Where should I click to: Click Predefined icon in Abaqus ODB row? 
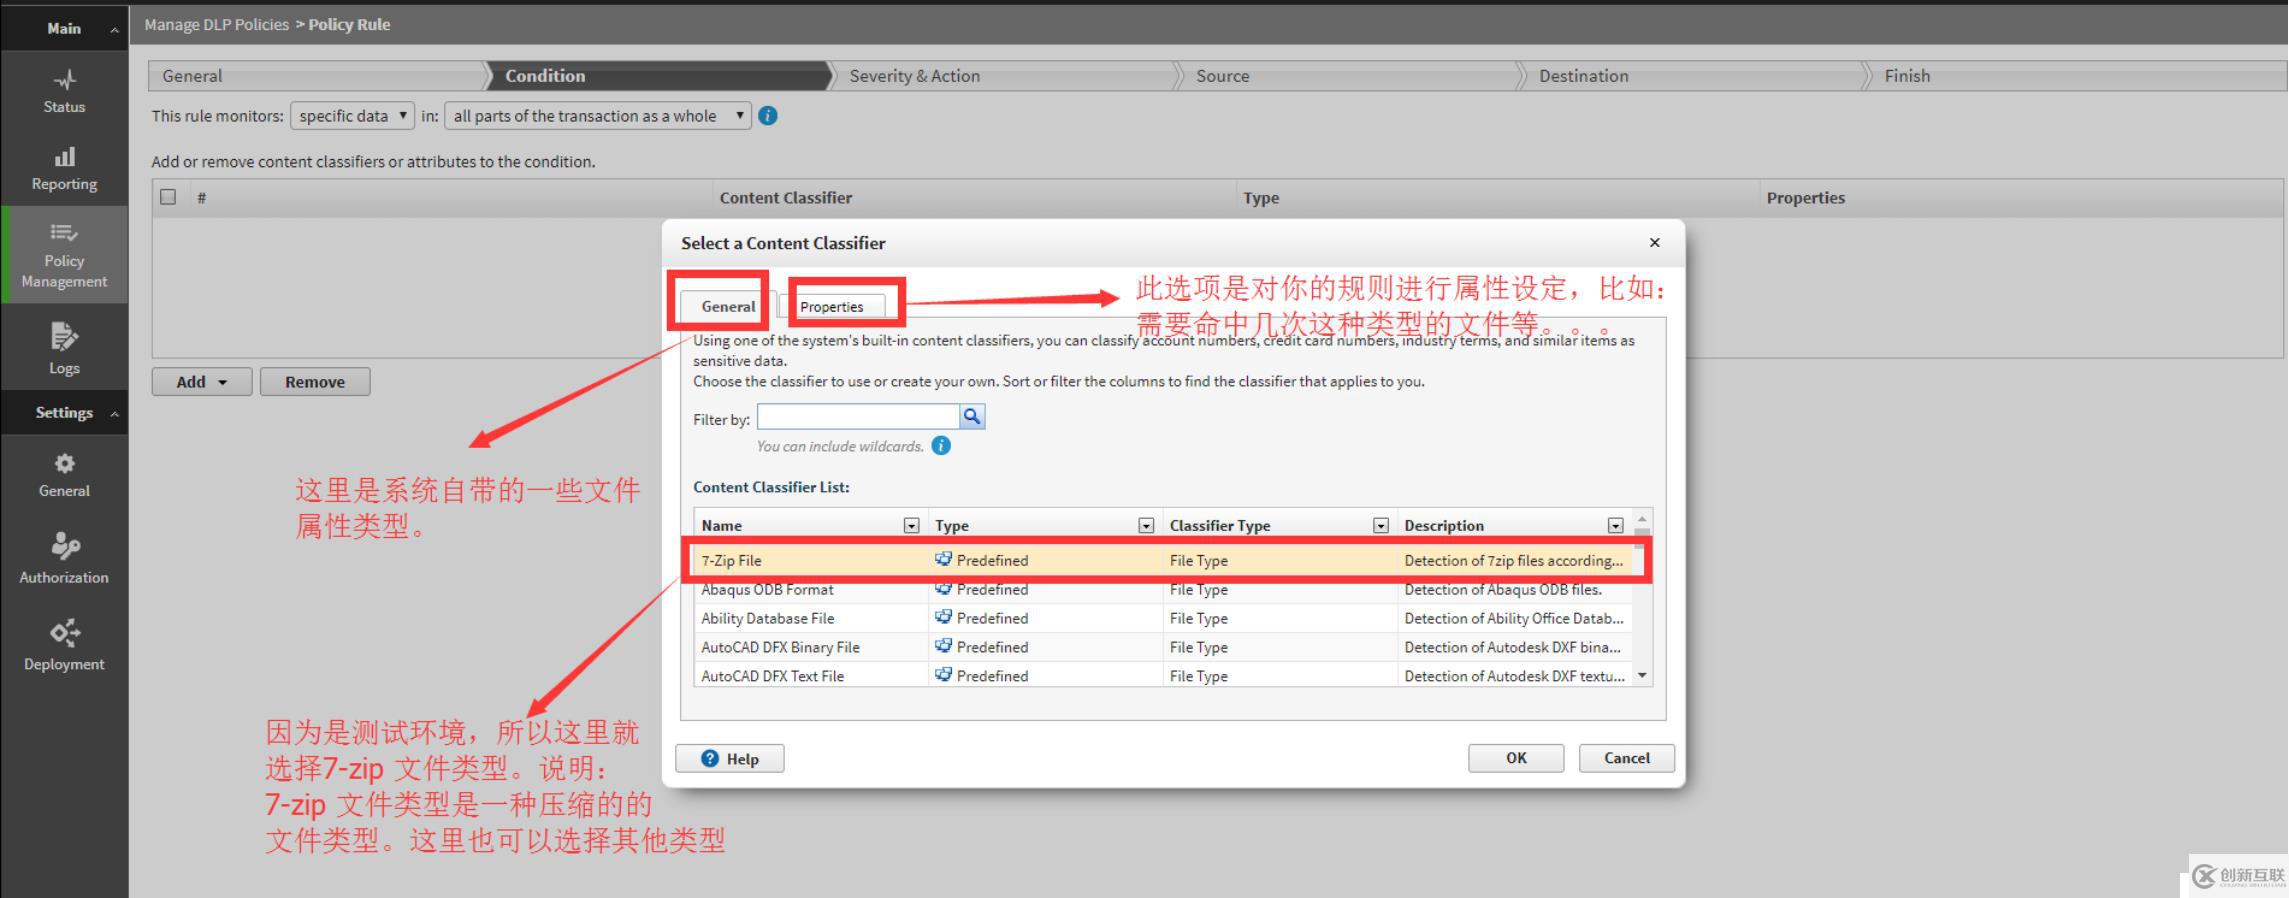(943, 589)
